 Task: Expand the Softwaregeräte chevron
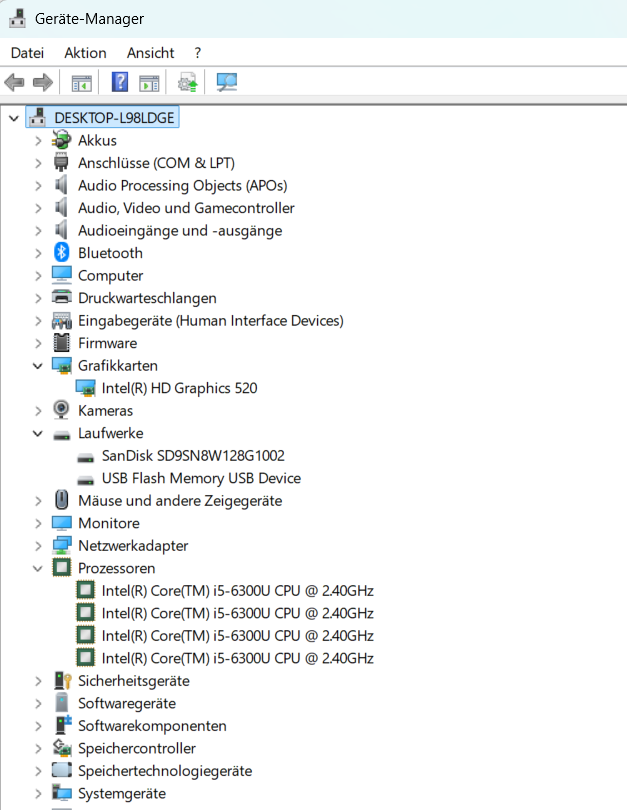[38, 703]
